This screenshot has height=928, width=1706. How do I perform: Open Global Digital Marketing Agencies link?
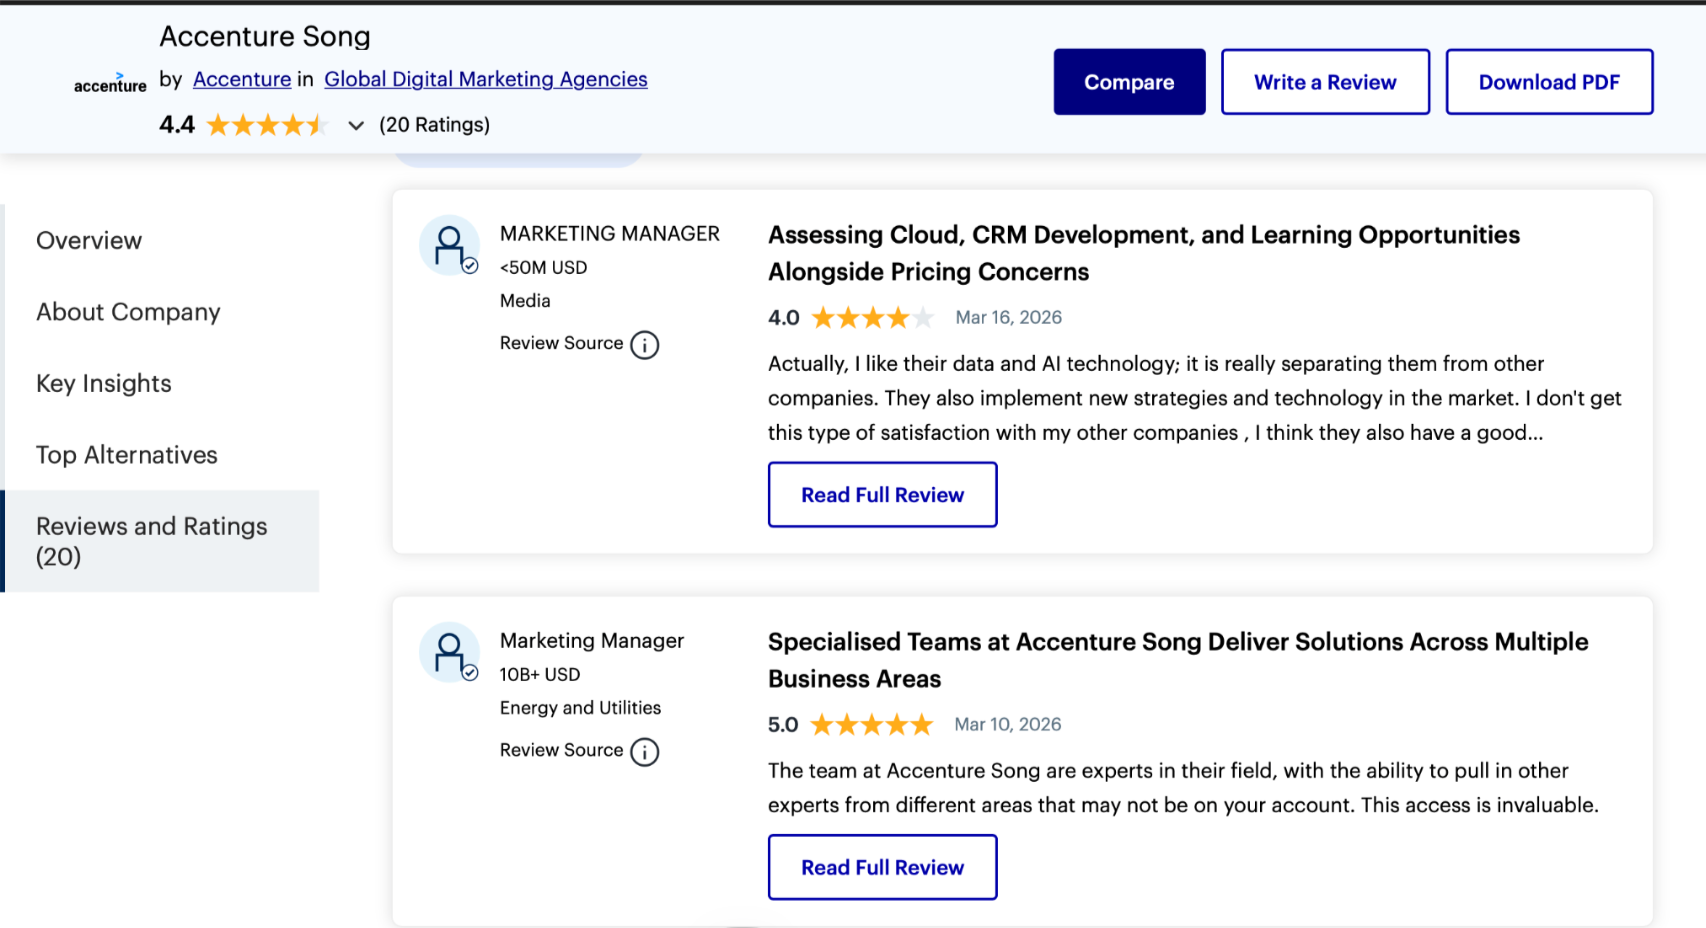click(x=486, y=79)
